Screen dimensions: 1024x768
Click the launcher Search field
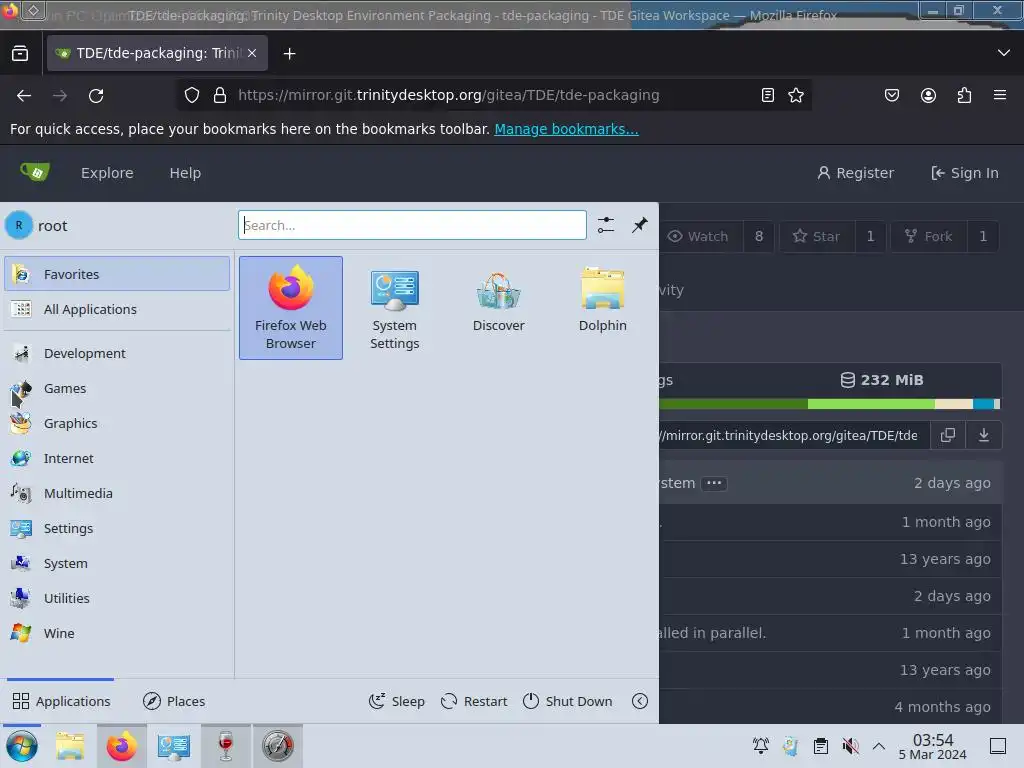click(x=412, y=225)
